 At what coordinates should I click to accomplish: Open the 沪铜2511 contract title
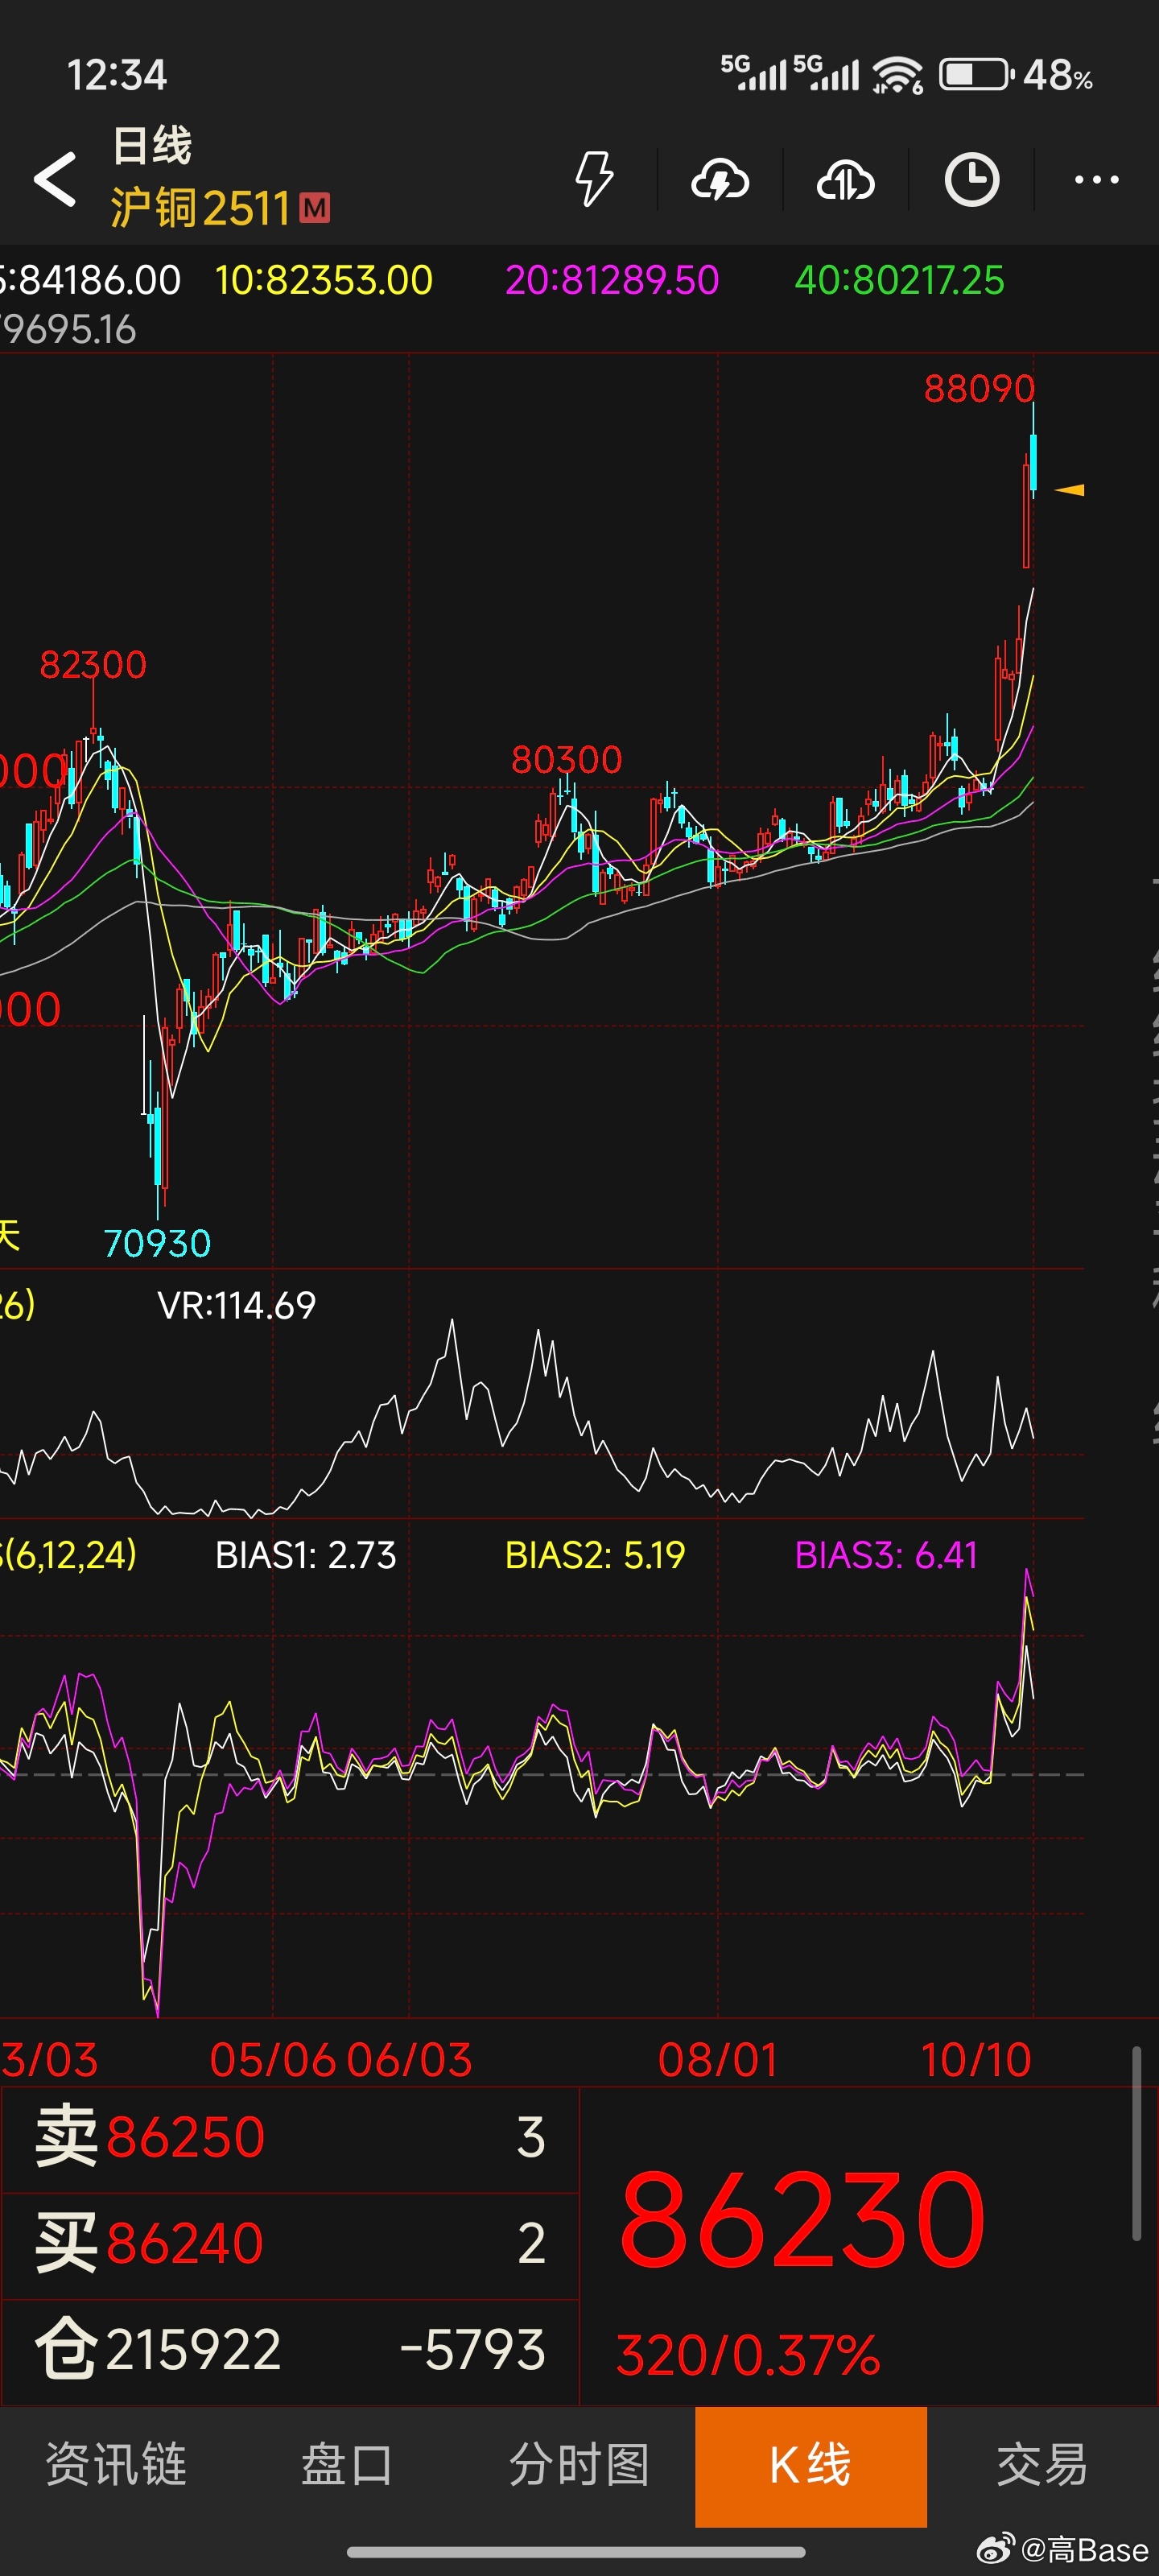tap(200, 208)
